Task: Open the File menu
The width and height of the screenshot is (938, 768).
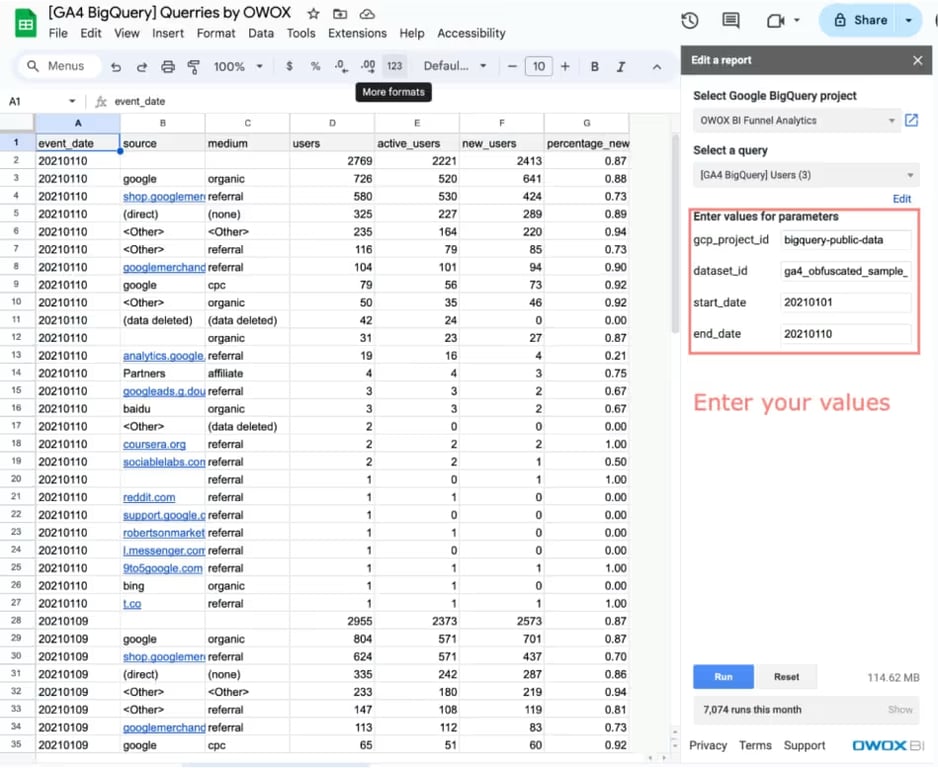Action: [58, 33]
